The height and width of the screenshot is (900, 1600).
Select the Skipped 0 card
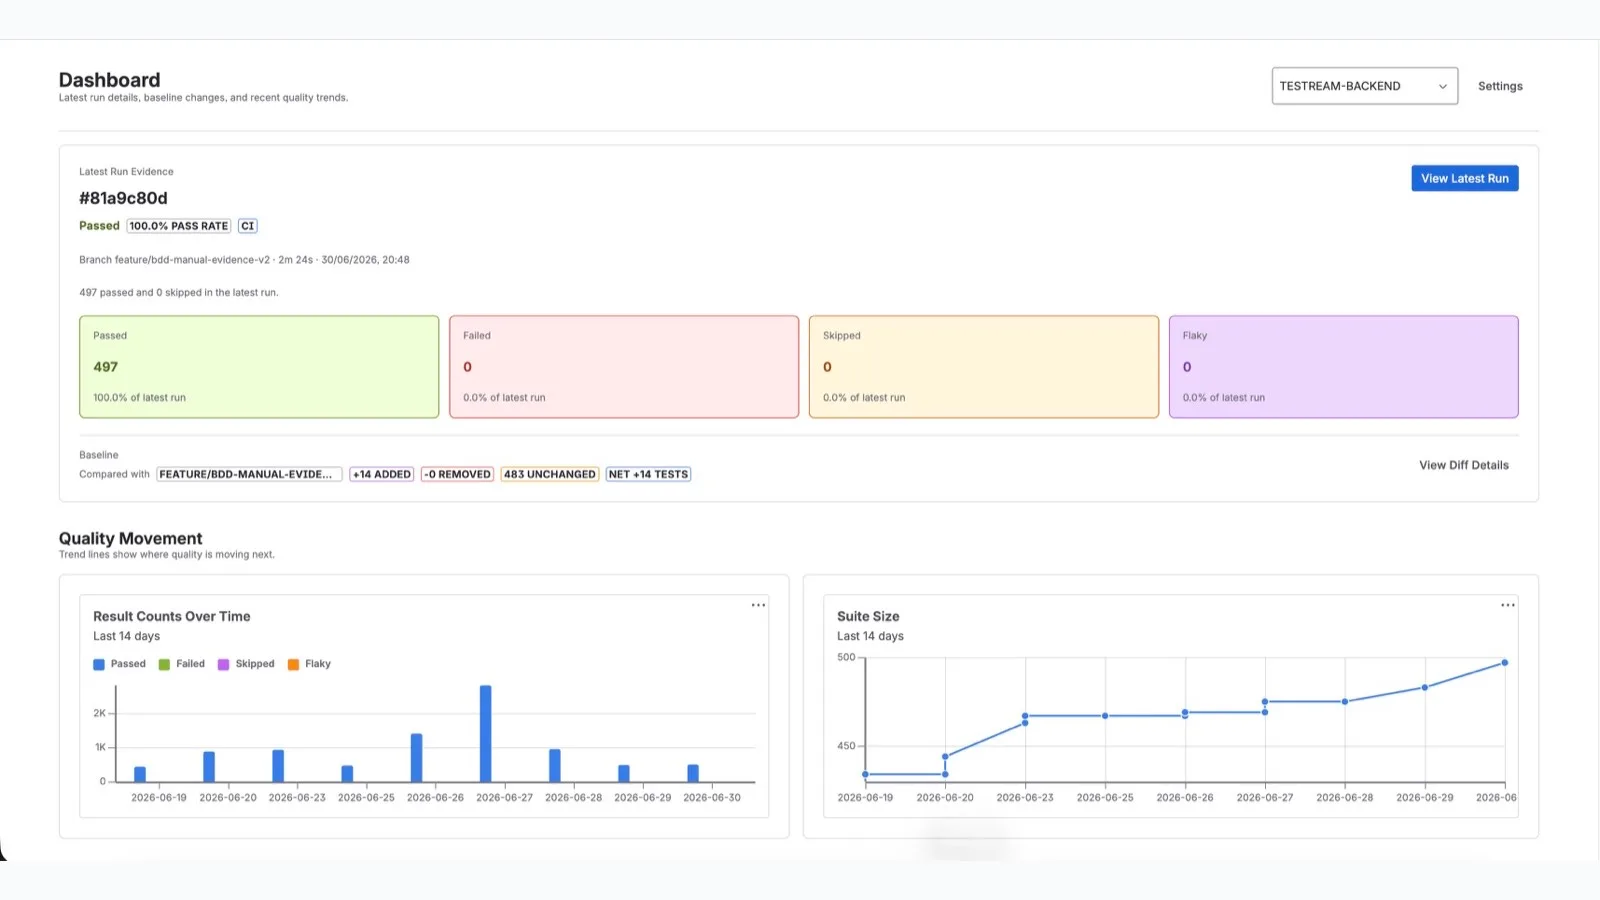click(984, 367)
